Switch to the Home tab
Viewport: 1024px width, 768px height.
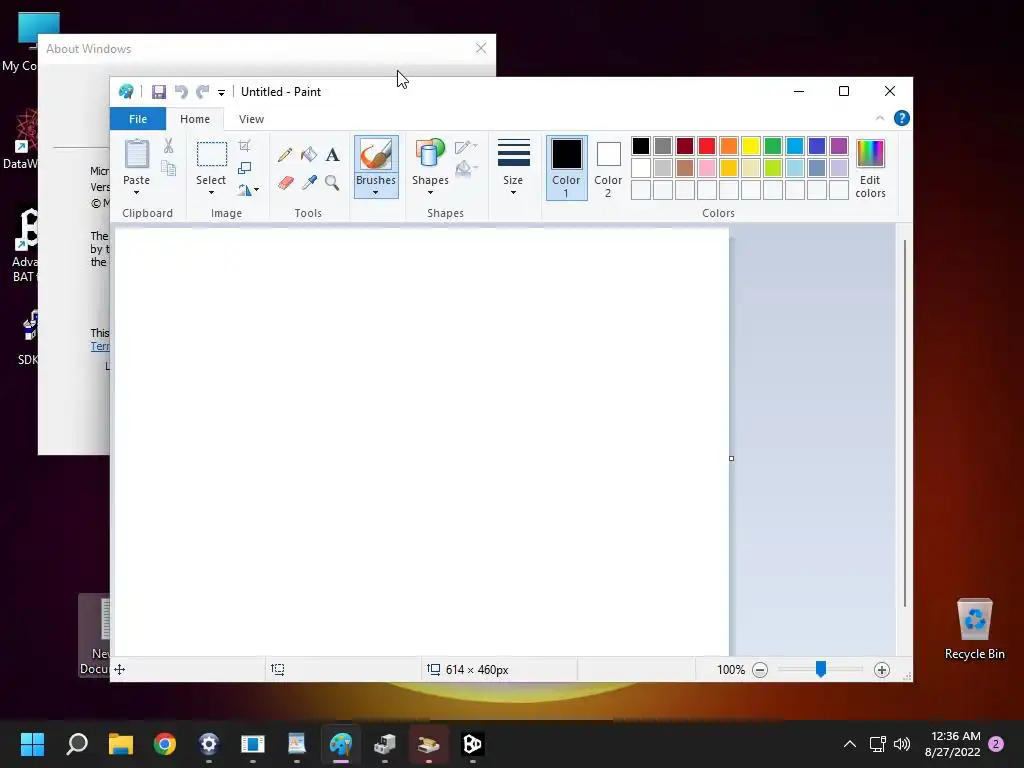[x=195, y=119]
